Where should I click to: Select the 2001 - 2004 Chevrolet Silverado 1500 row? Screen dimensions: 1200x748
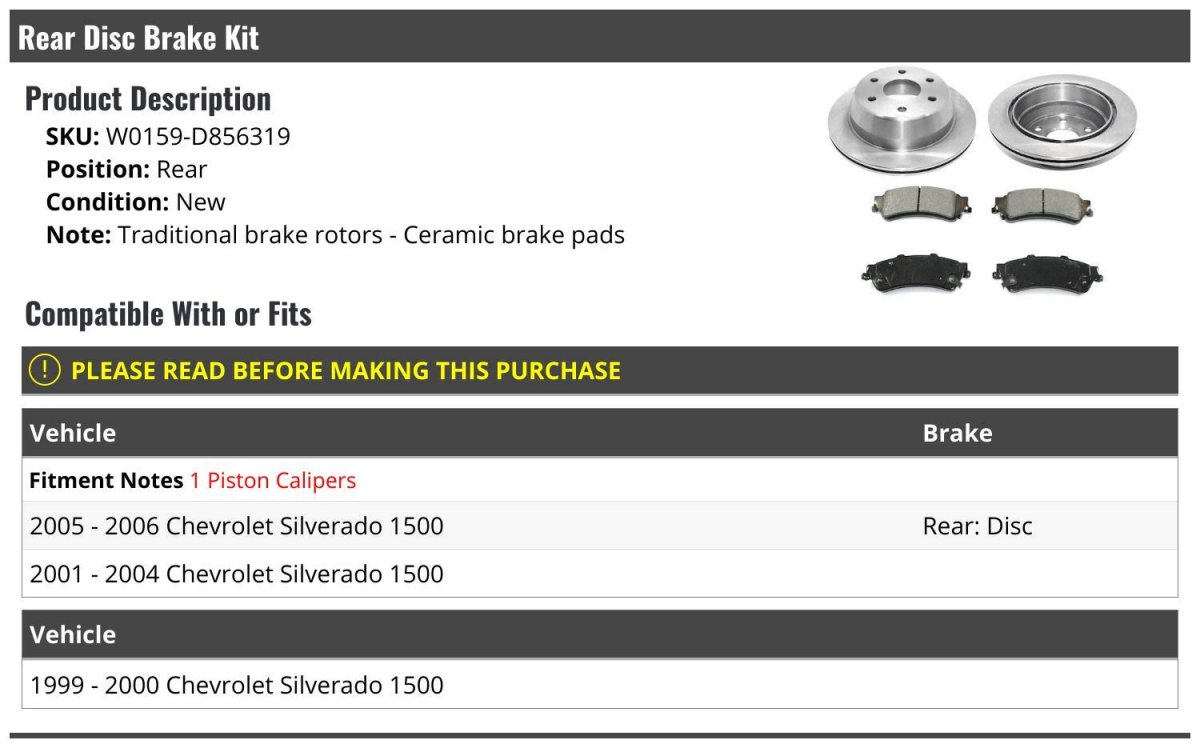click(x=237, y=574)
